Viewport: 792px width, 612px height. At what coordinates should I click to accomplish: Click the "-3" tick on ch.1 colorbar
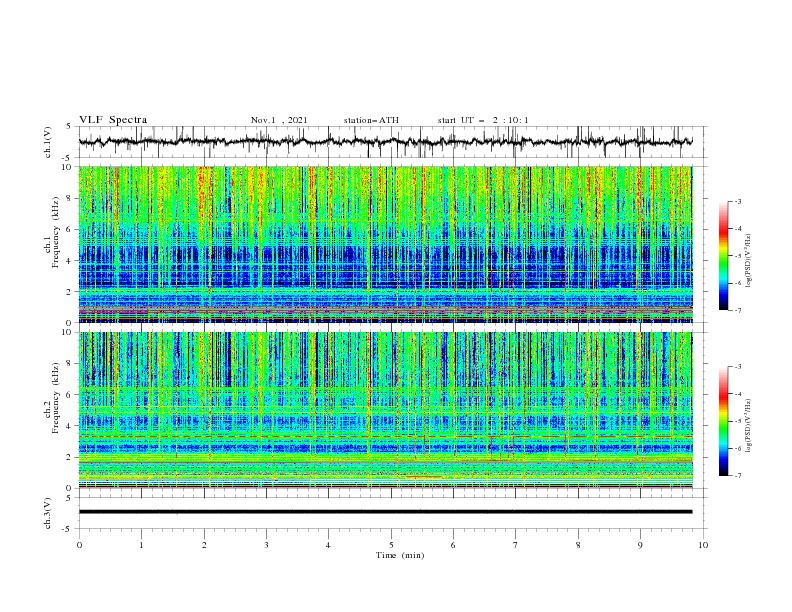pyautogui.click(x=737, y=201)
